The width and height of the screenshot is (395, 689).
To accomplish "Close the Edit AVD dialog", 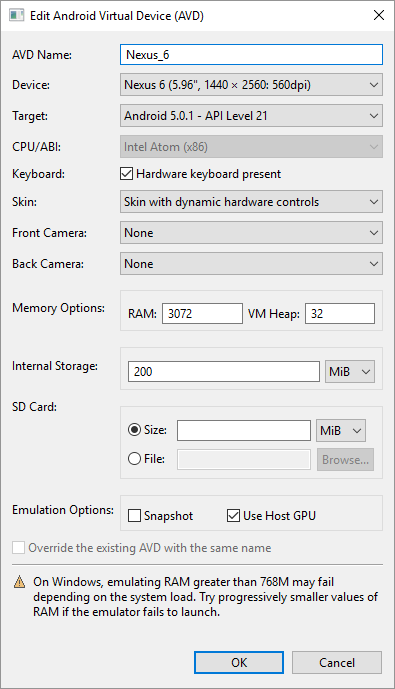I will click(x=379, y=15).
